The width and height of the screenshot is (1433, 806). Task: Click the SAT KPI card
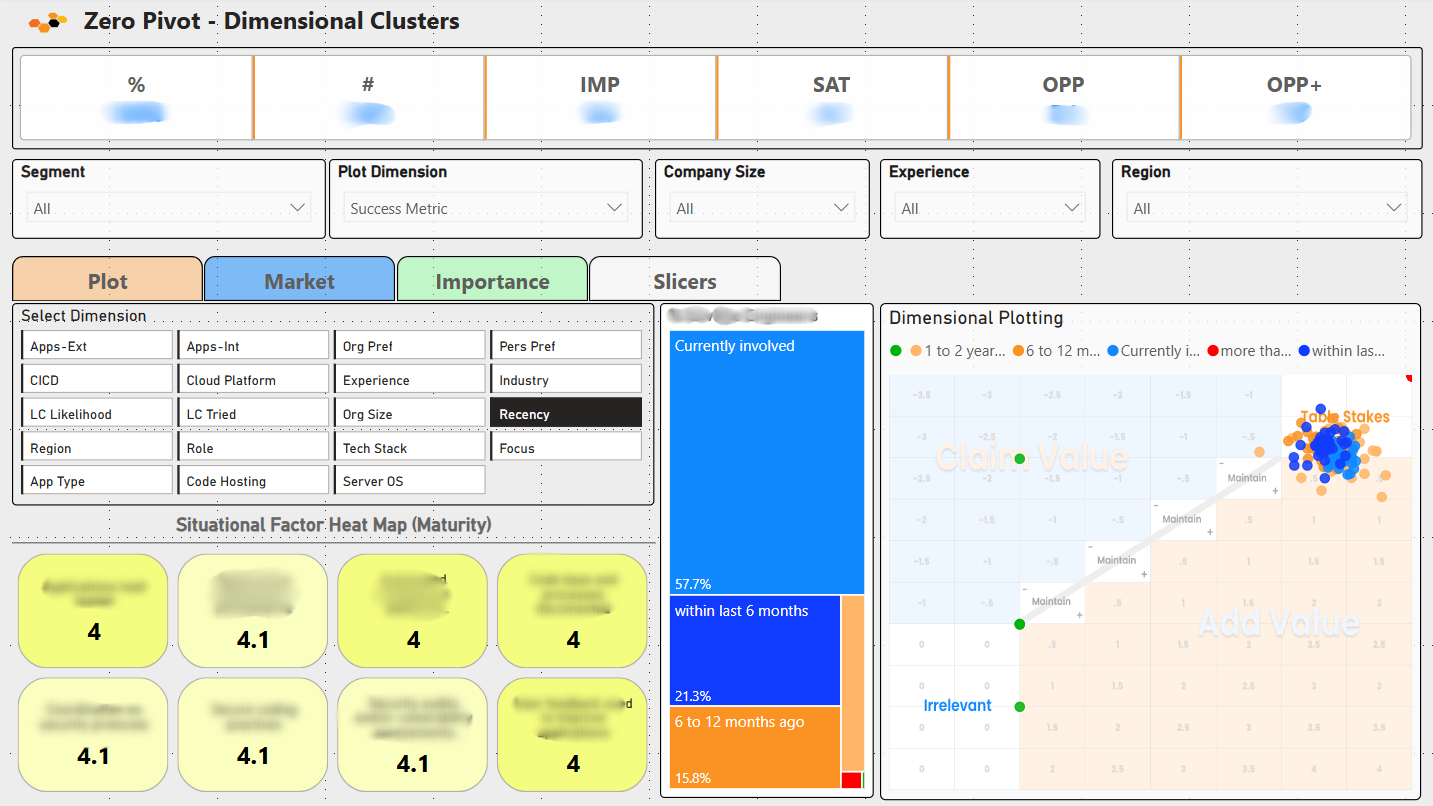(832, 97)
